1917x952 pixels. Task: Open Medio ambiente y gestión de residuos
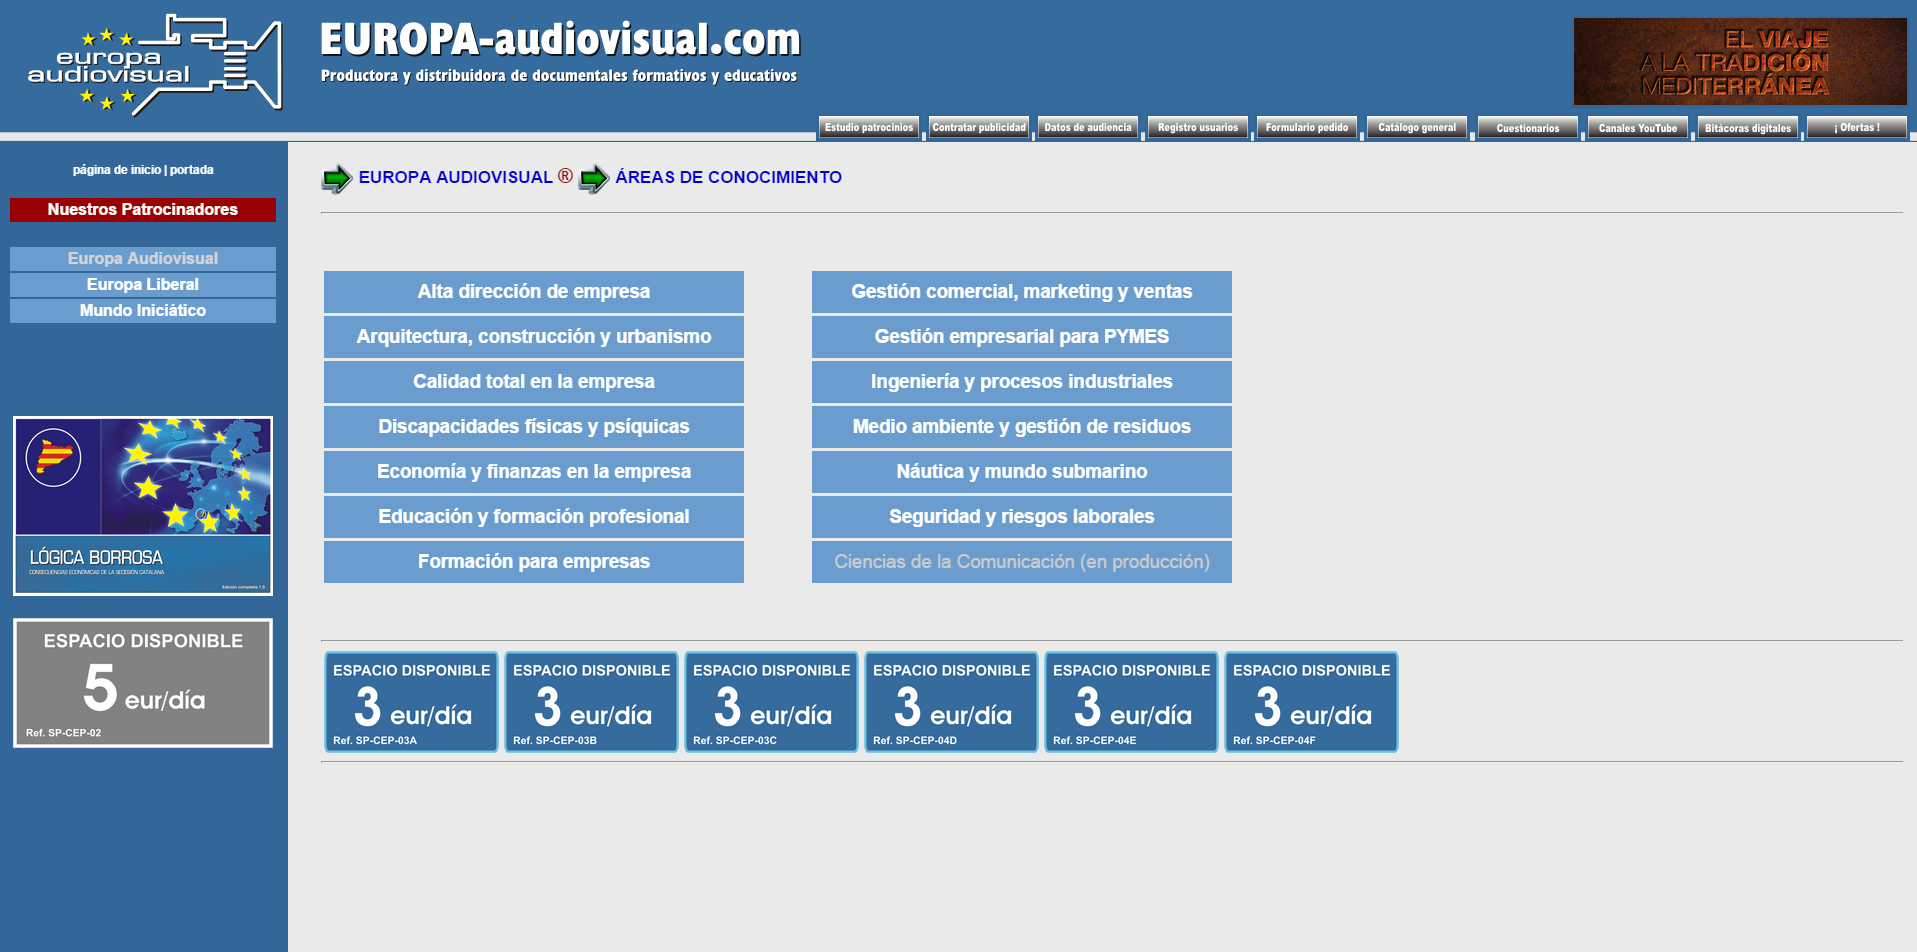pos(1022,427)
